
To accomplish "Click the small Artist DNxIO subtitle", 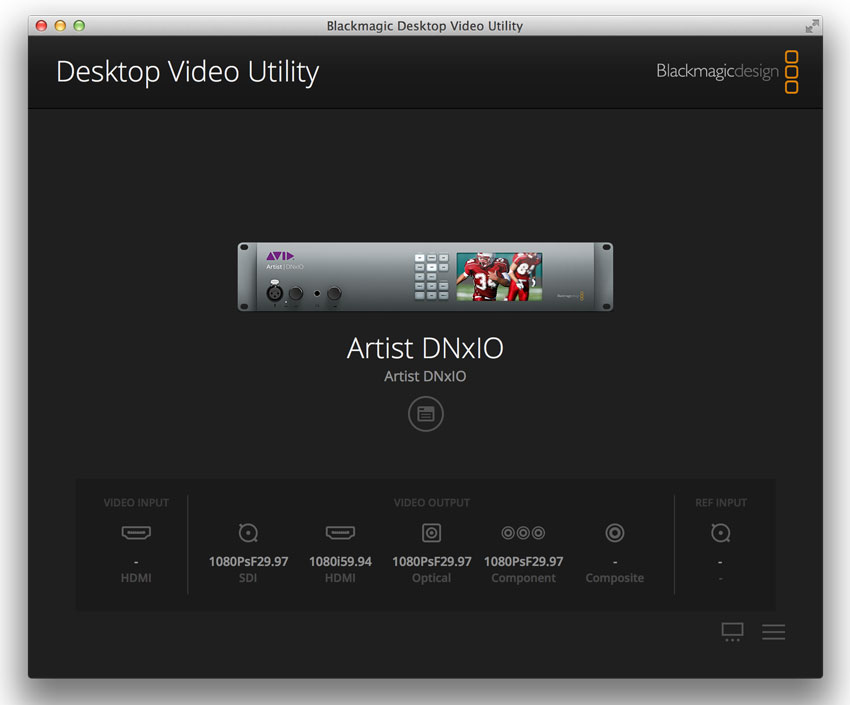I will [x=426, y=376].
